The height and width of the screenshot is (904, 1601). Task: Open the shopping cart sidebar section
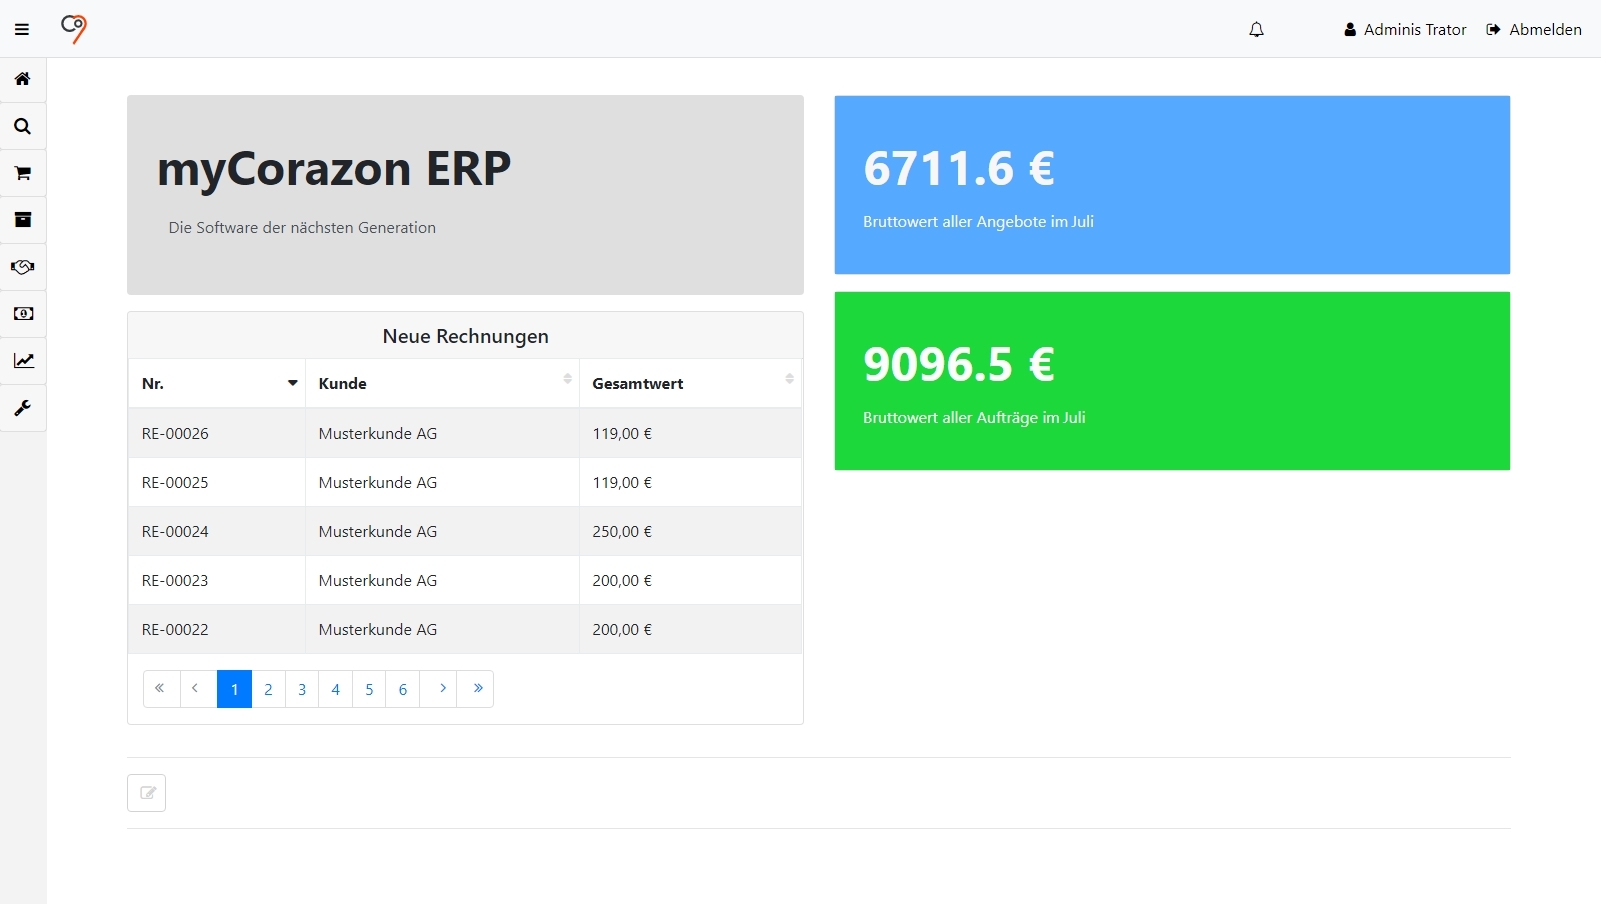click(23, 173)
